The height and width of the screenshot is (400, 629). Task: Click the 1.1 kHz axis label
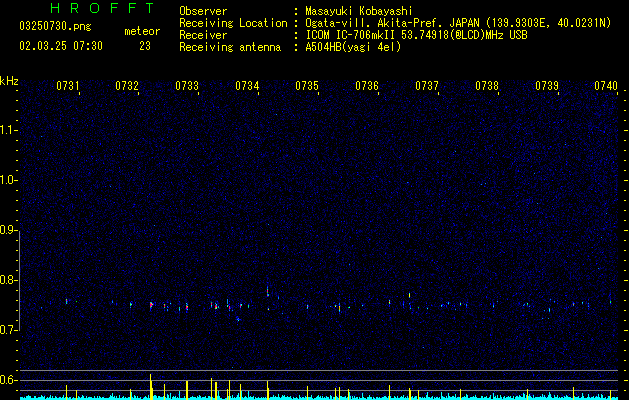coord(7,130)
